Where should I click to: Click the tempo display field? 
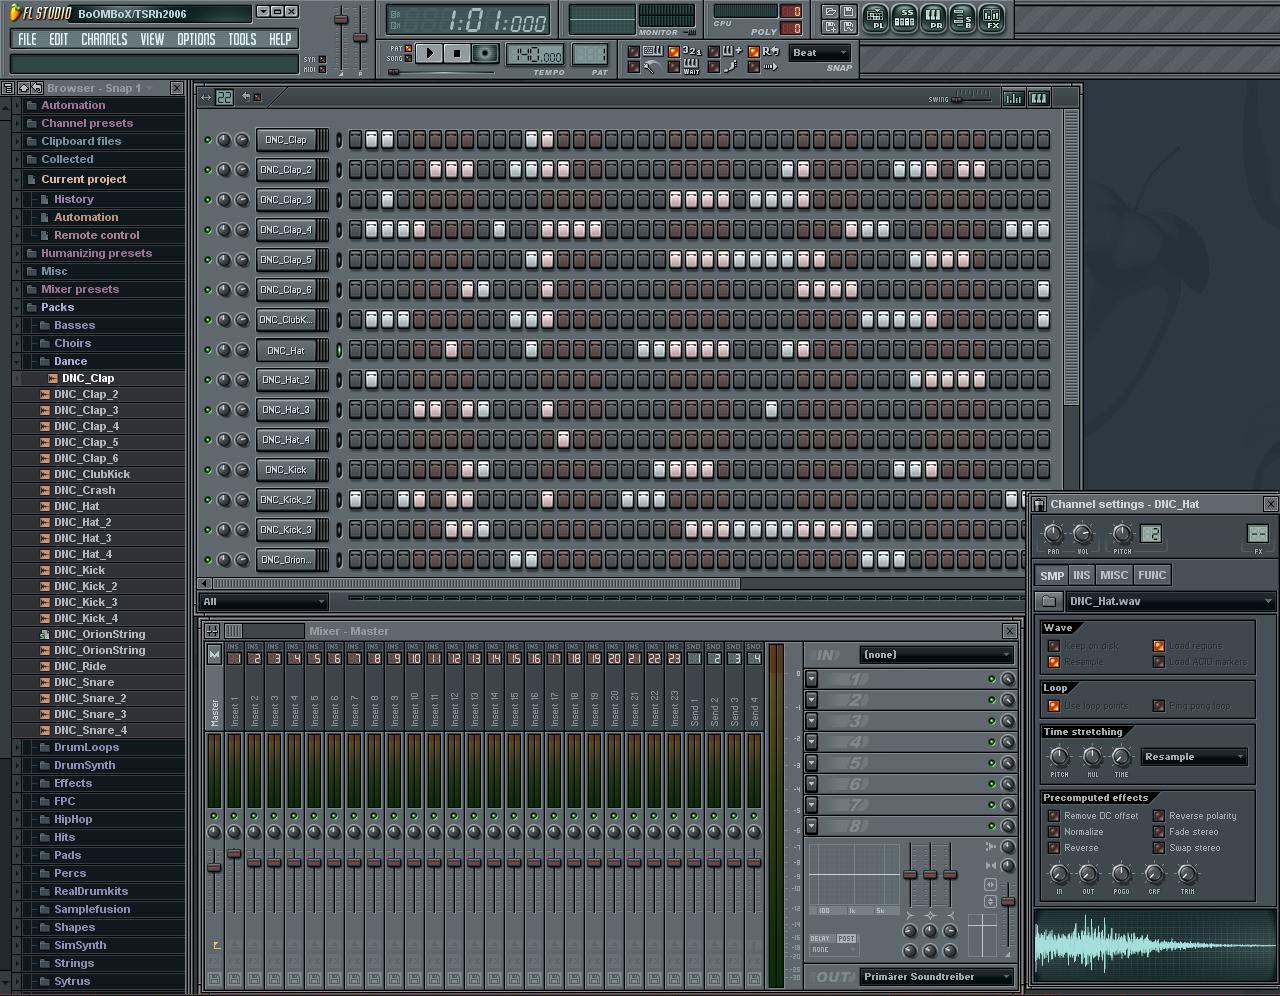[535, 55]
